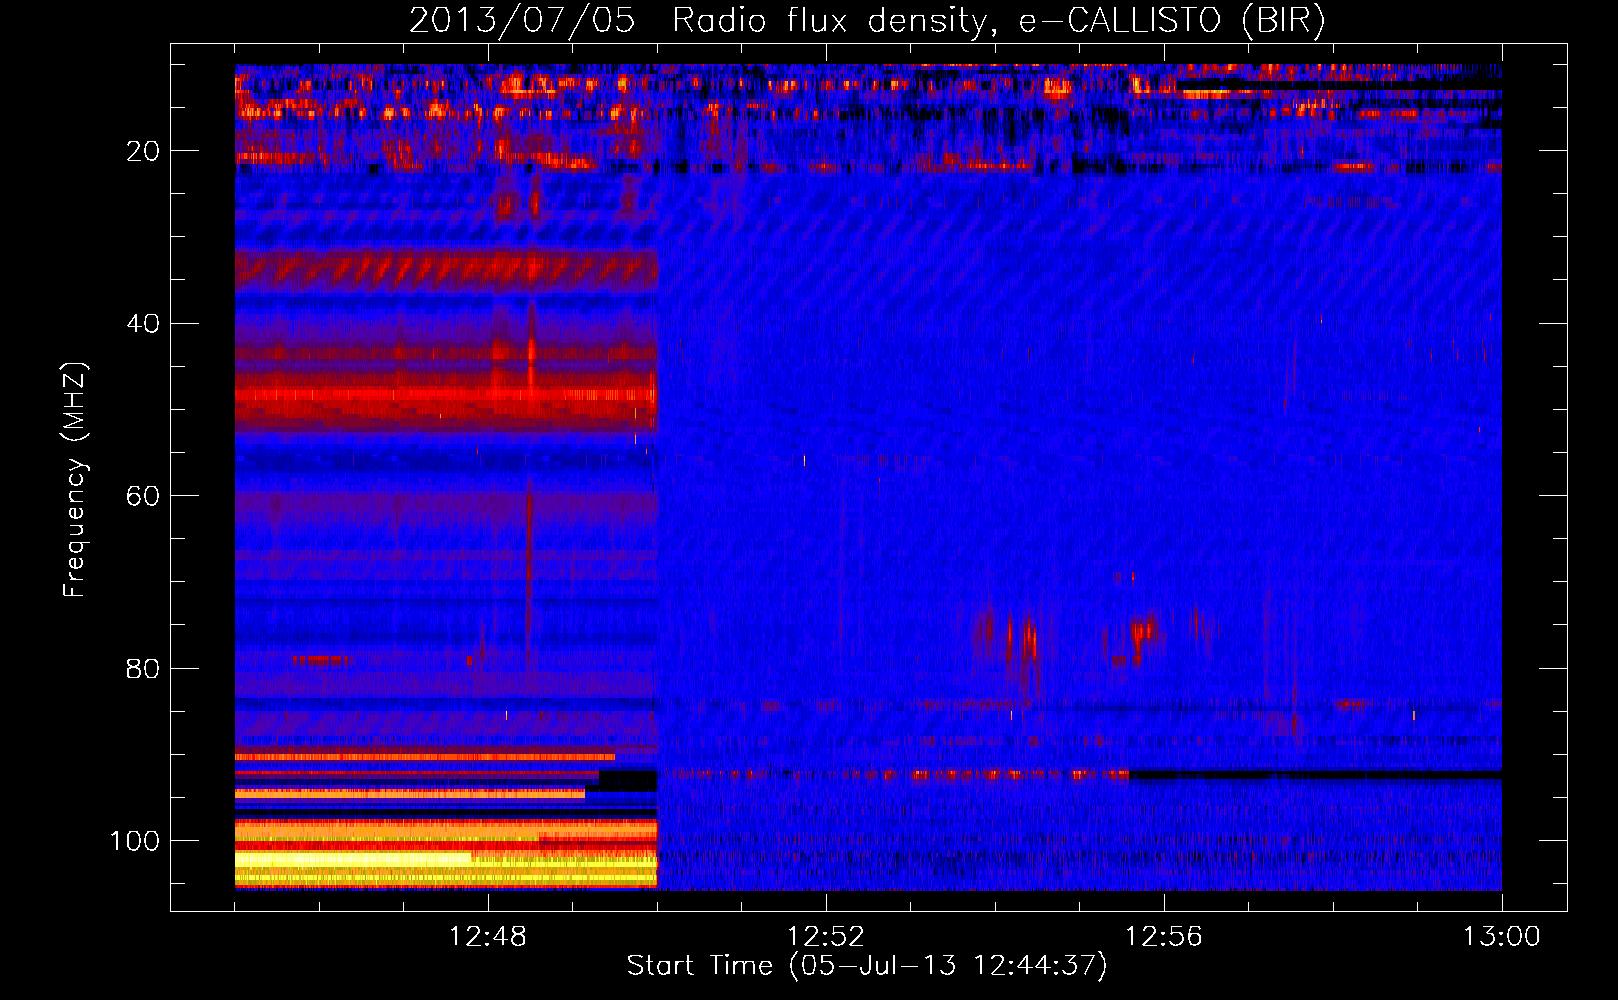Viewport: 1618px width, 1000px height.
Task: Click the 80 MHz frequency tick label
Action: pos(143,668)
